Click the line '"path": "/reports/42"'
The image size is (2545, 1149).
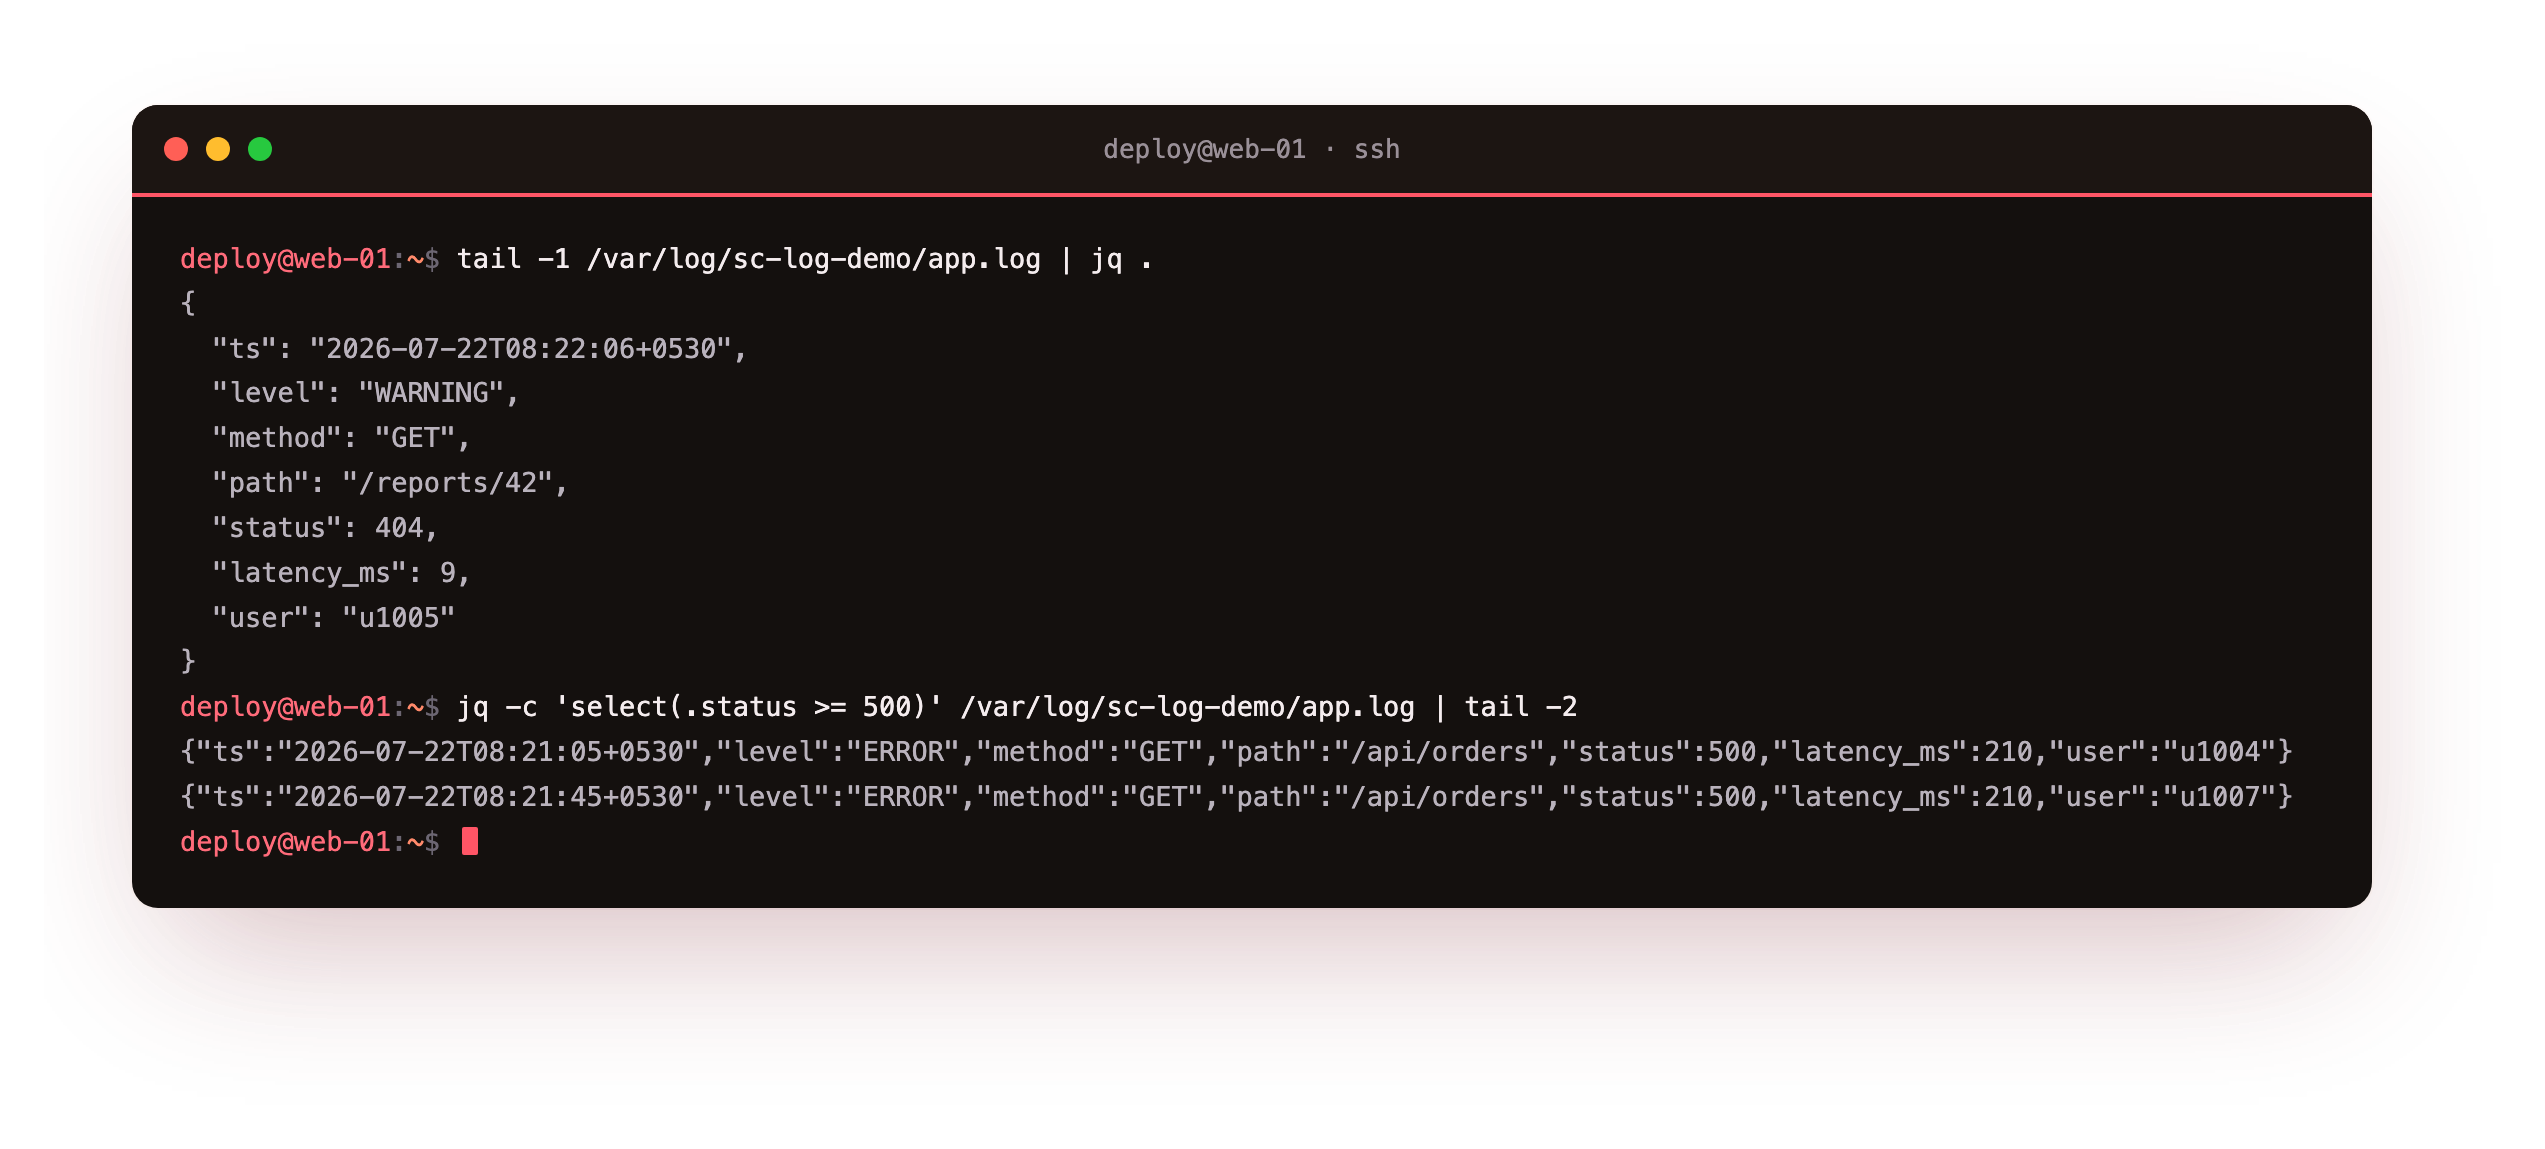pyautogui.click(x=390, y=483)
